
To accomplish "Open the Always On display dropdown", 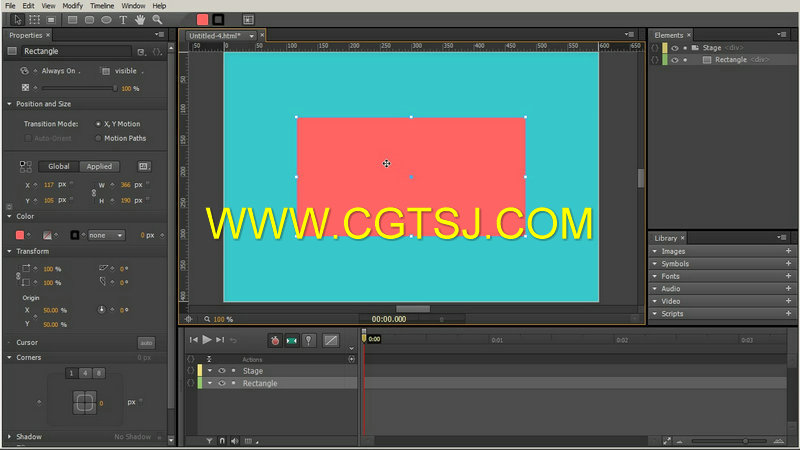I will [x=61, y=71].
